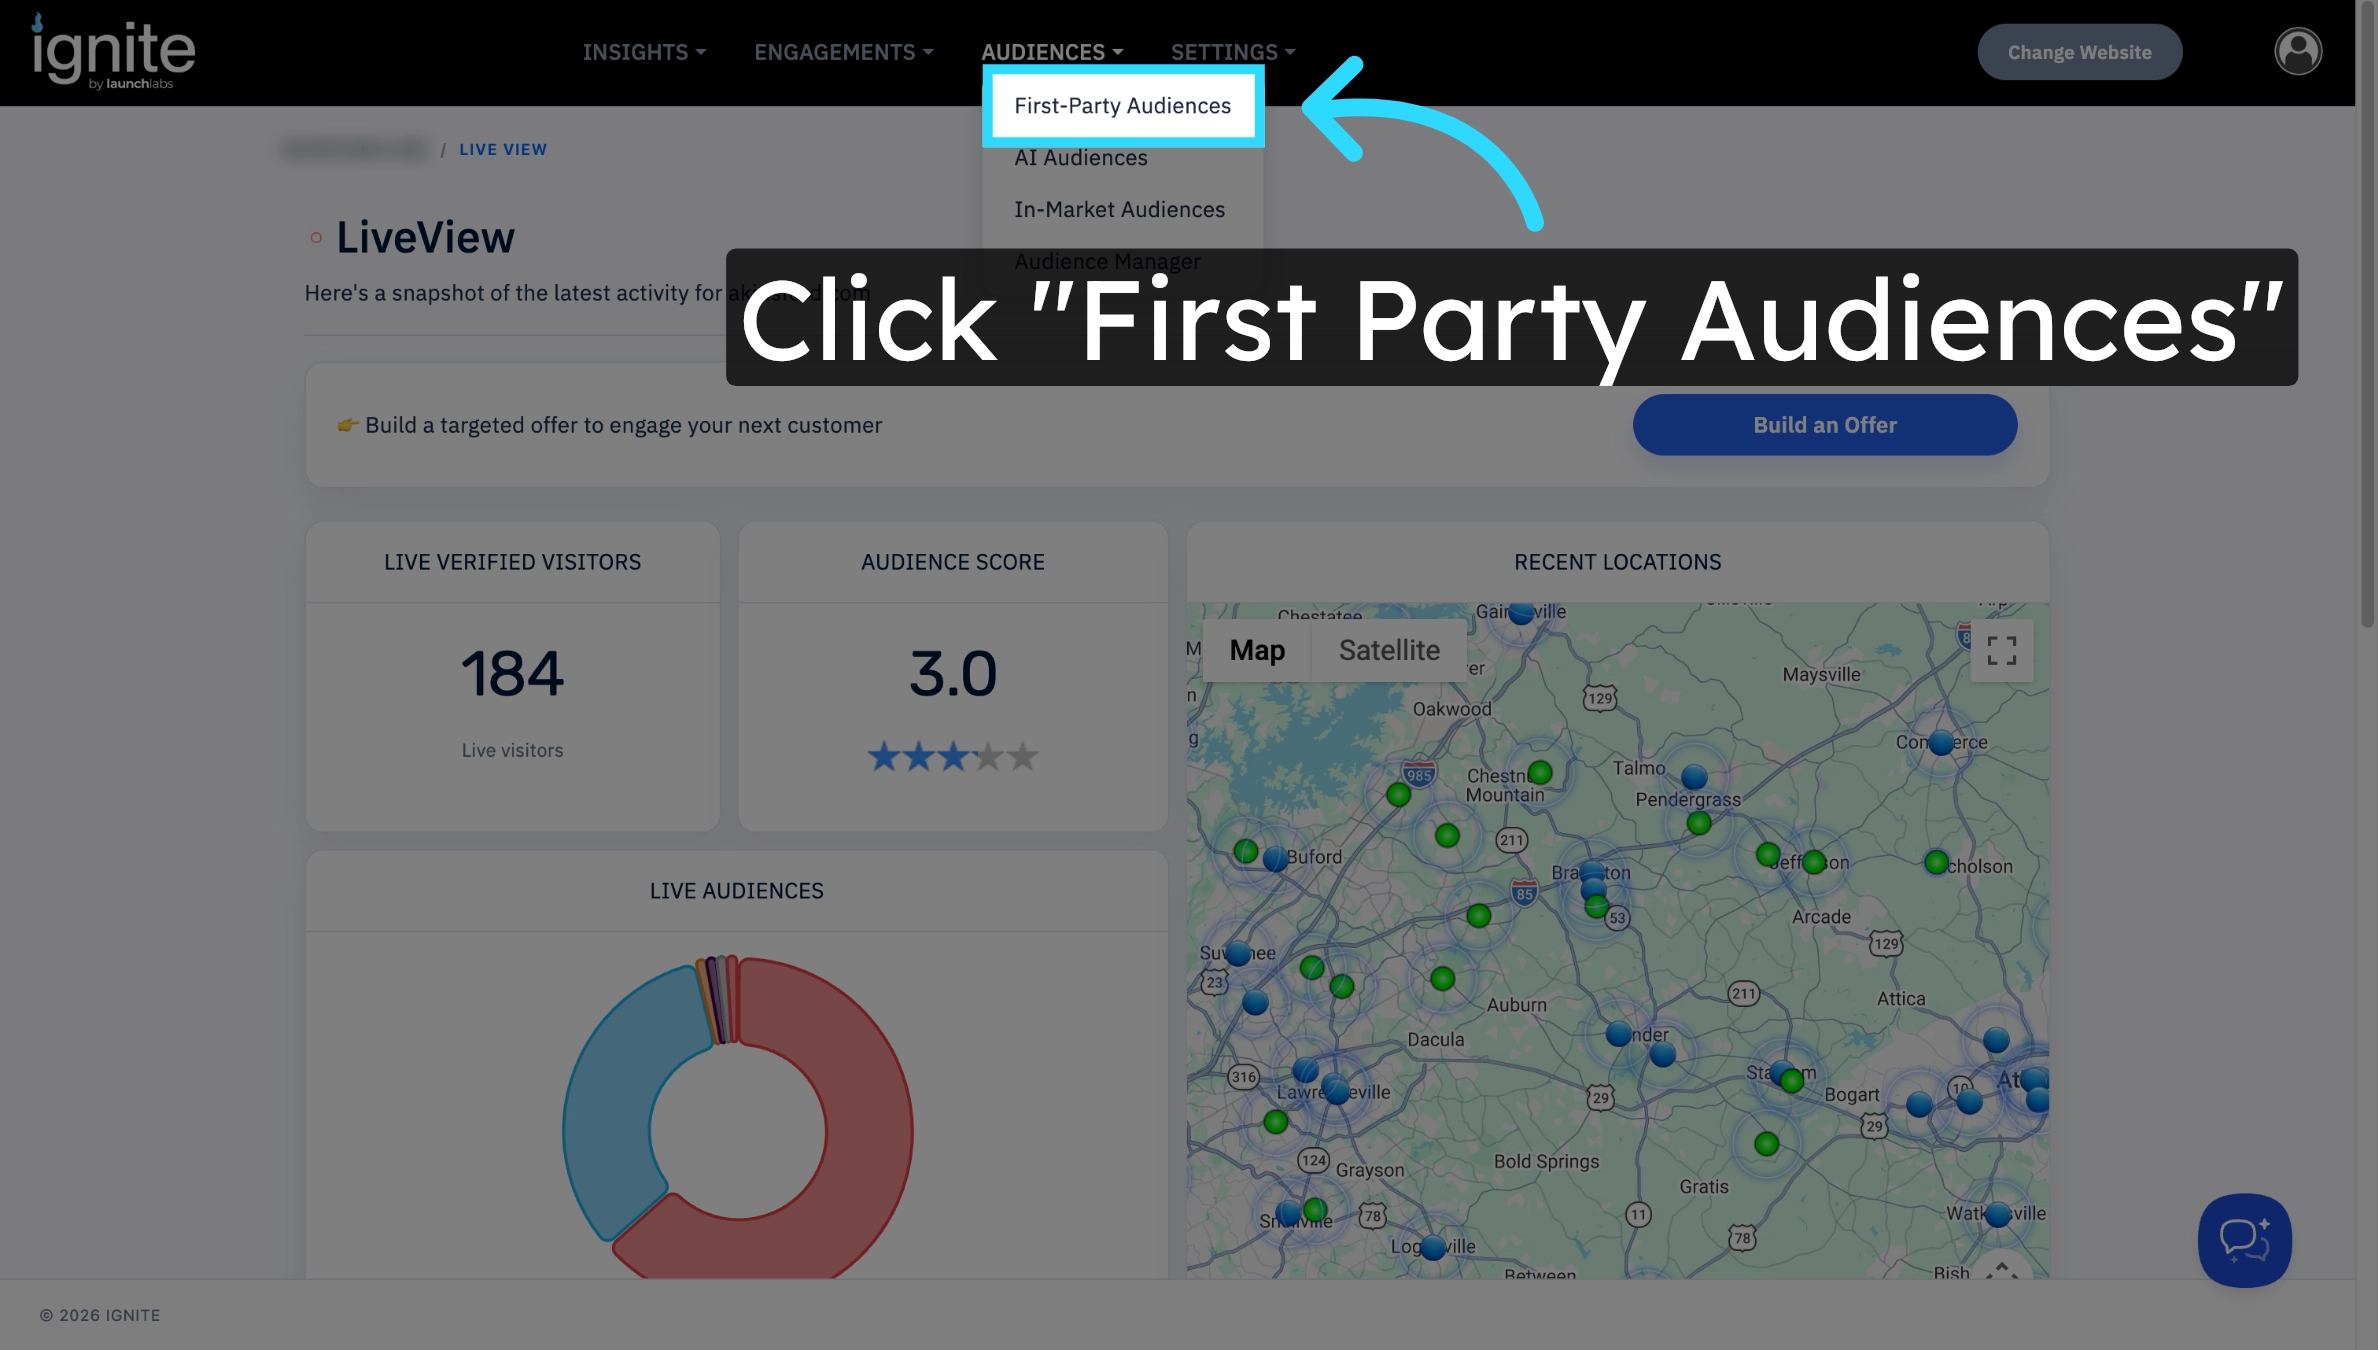Click the blue marker at Gainesville
The image size is (2378, 1350).
tap(1521, 612)
